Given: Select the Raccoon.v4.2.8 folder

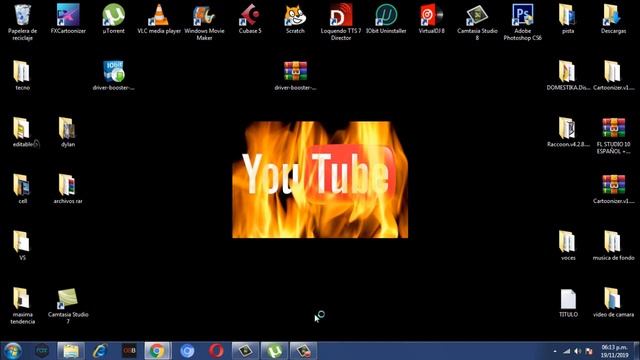Looking at the screenshot, I should [568, 128].
